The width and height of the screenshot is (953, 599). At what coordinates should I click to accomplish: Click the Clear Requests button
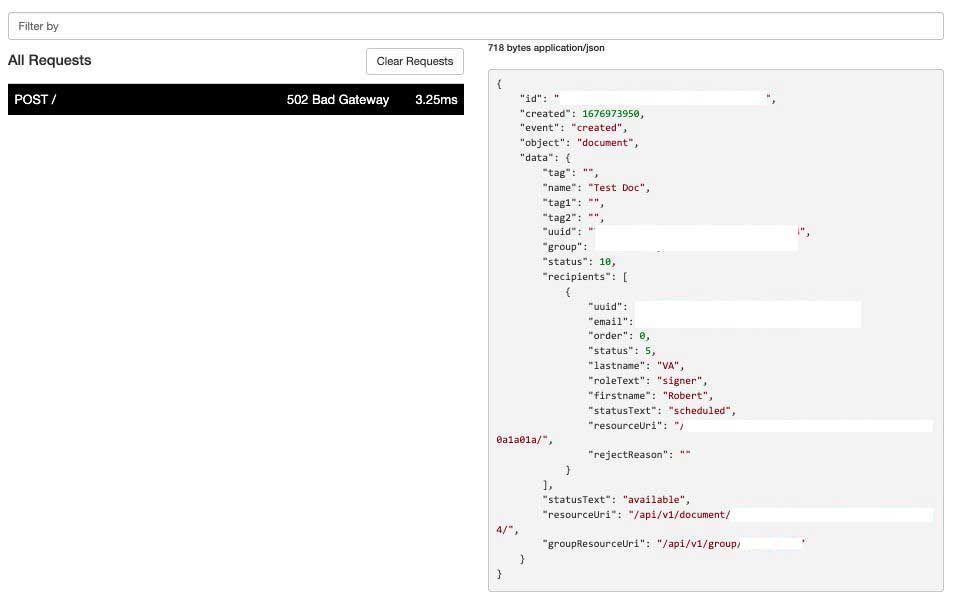(x=414, y=61)
